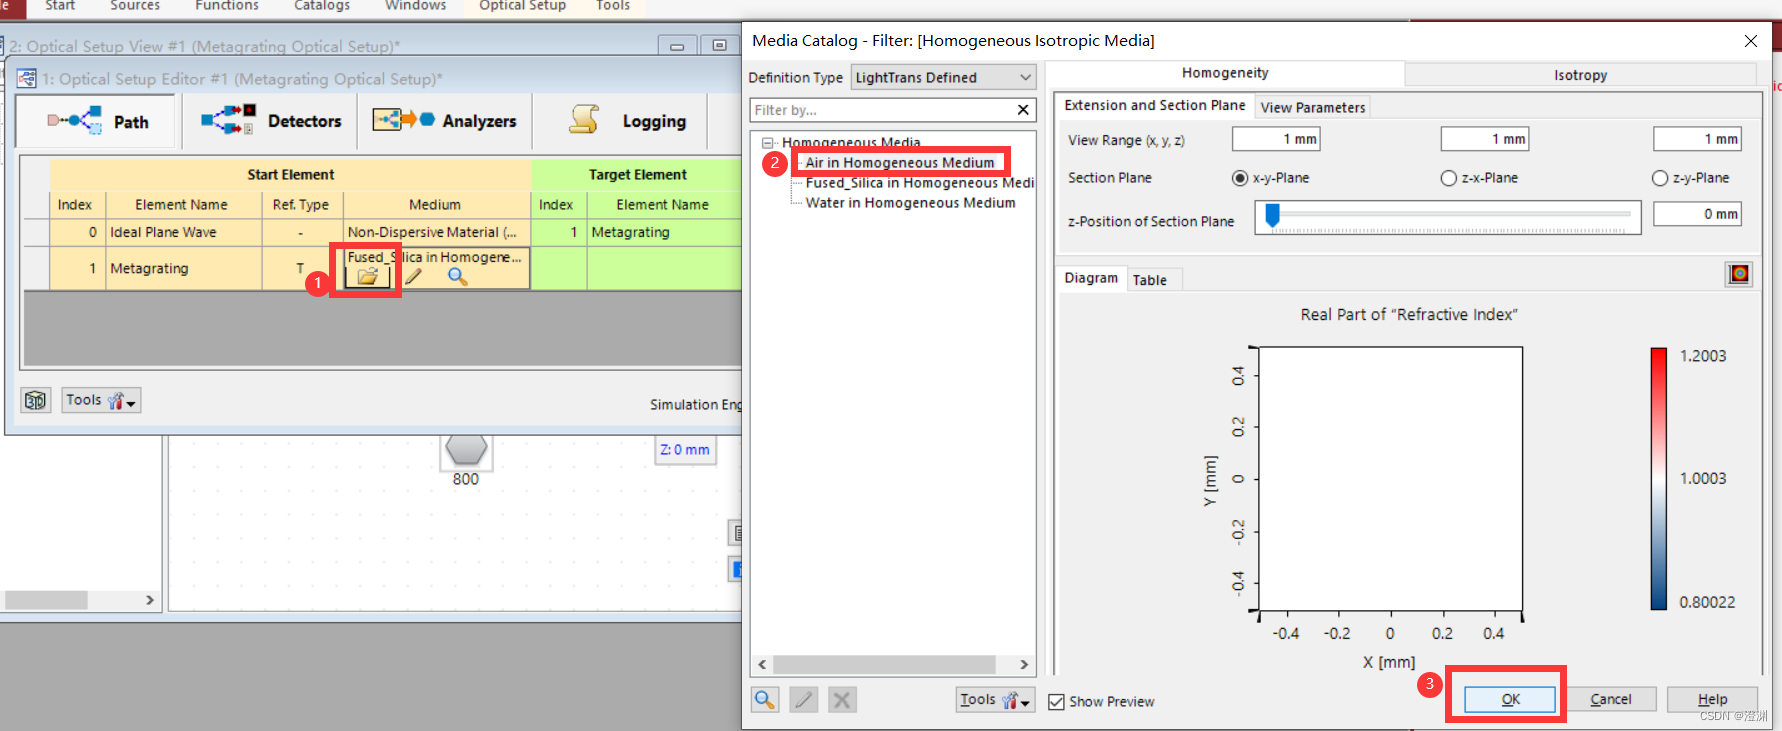
Task: Click the pencil edit button in the Media Catalog
Action: click(x=804, y=700)
